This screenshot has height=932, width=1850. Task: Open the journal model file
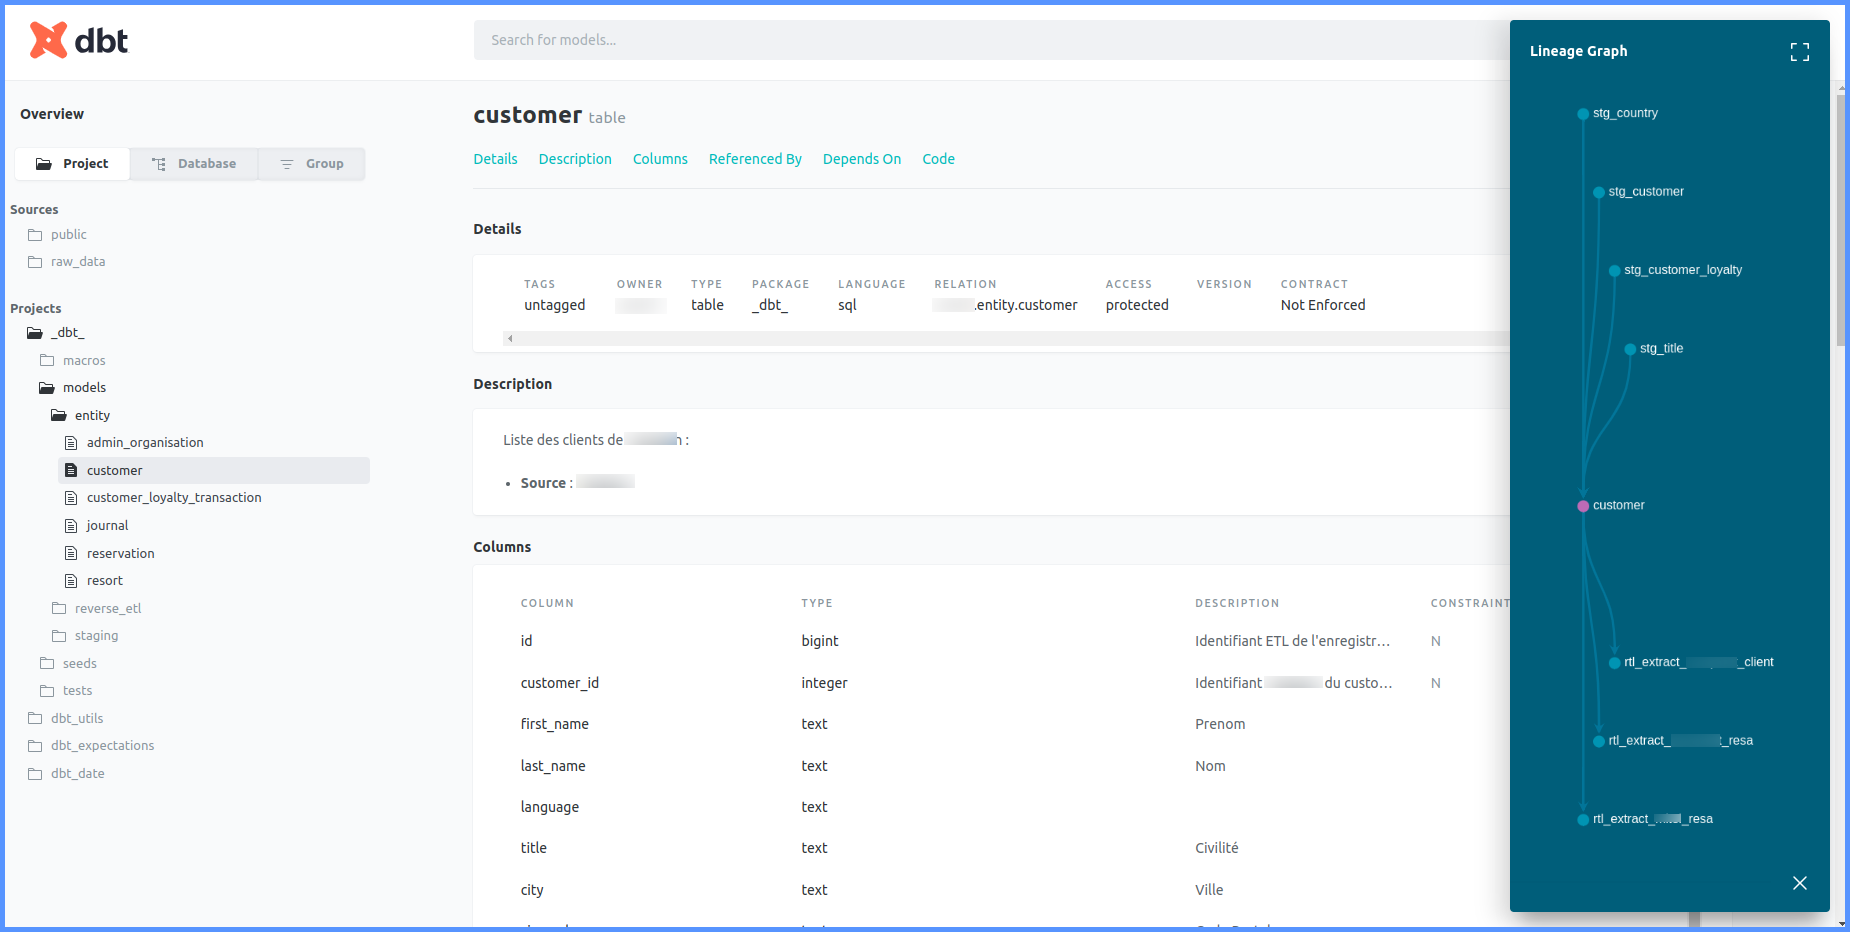tap(107, 526)
